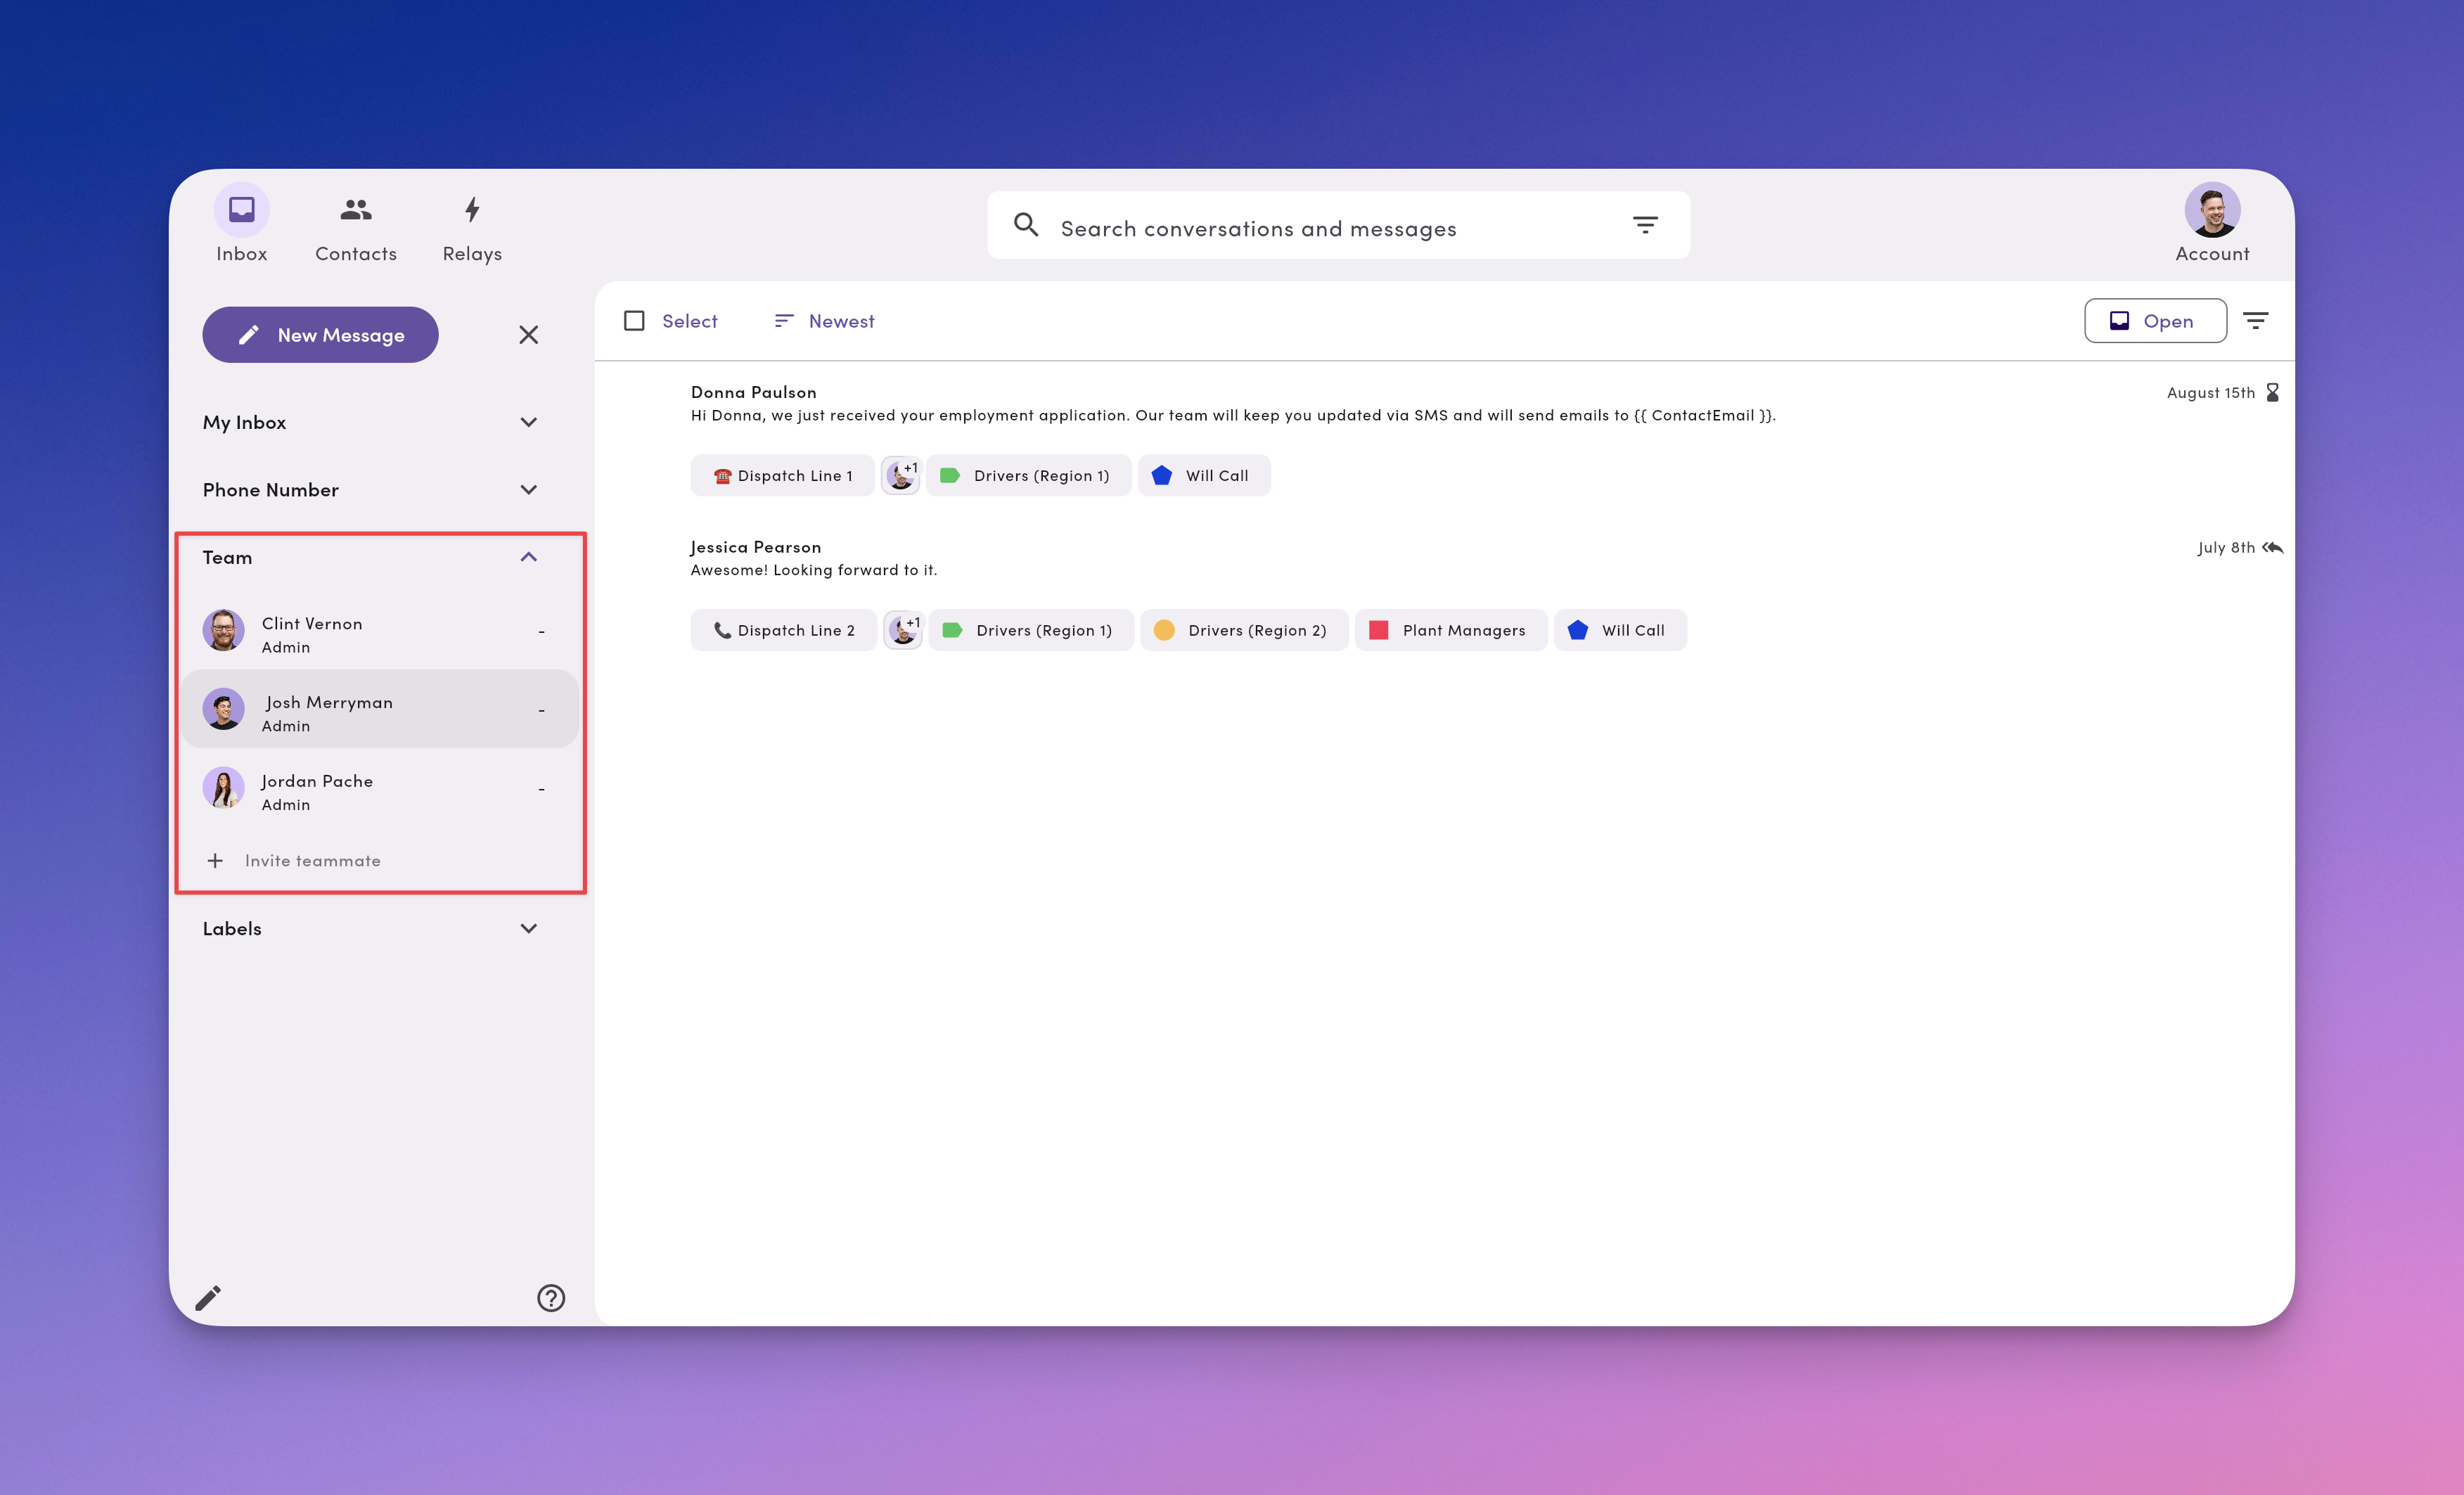Open search filter options icon

(1645, 225)
